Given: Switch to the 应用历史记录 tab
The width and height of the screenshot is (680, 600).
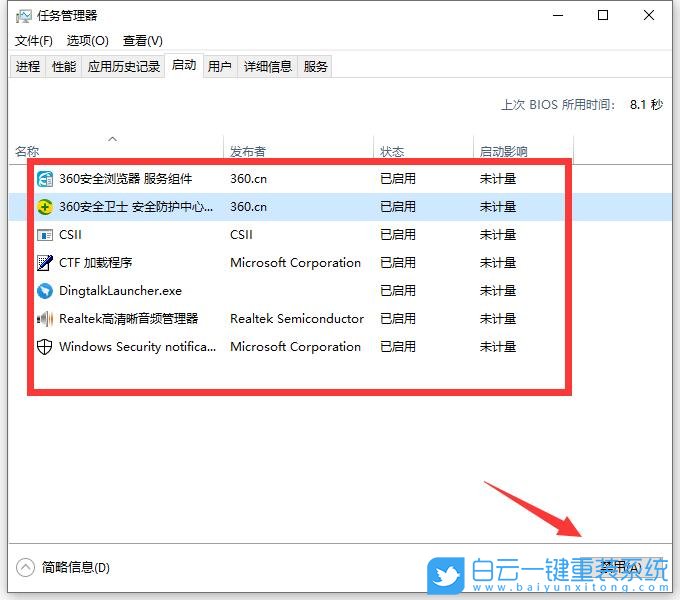Looking at the screenshot, I should pos(124,66).
